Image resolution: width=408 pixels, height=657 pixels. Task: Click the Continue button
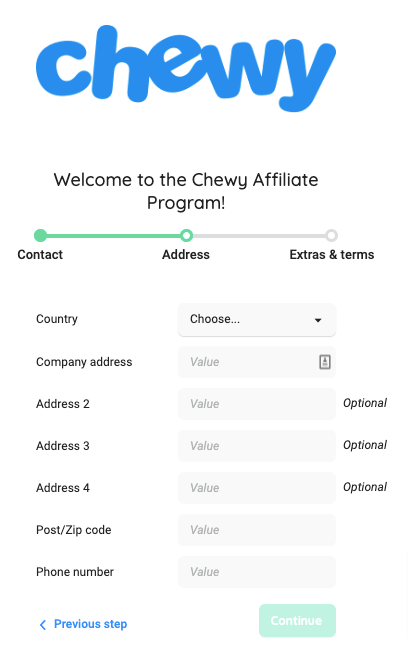click(297, 621)
